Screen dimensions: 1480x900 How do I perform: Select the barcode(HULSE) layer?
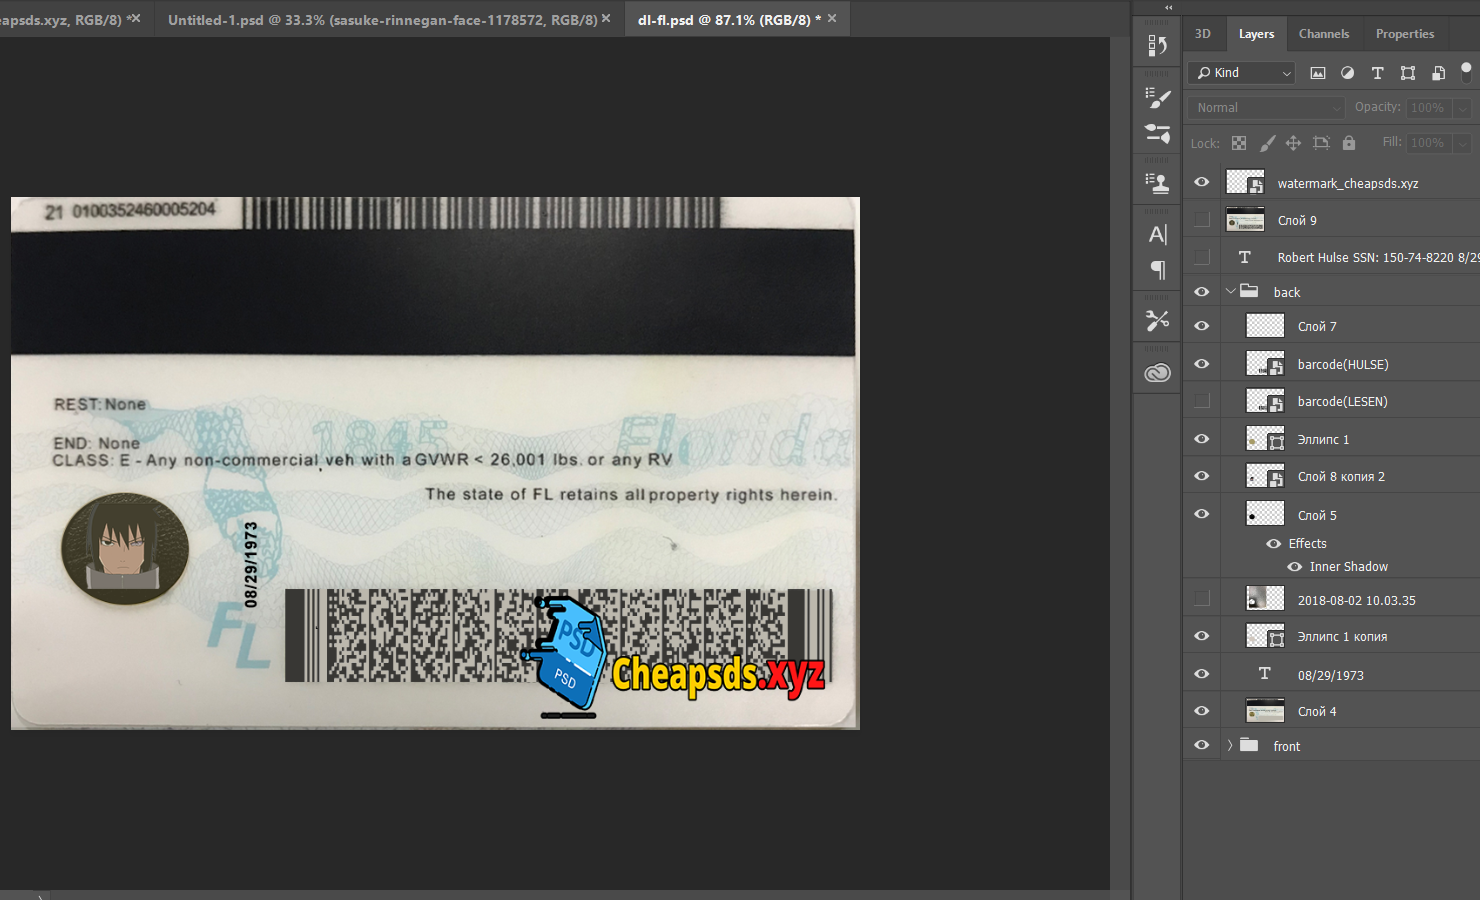(1342, 365)
